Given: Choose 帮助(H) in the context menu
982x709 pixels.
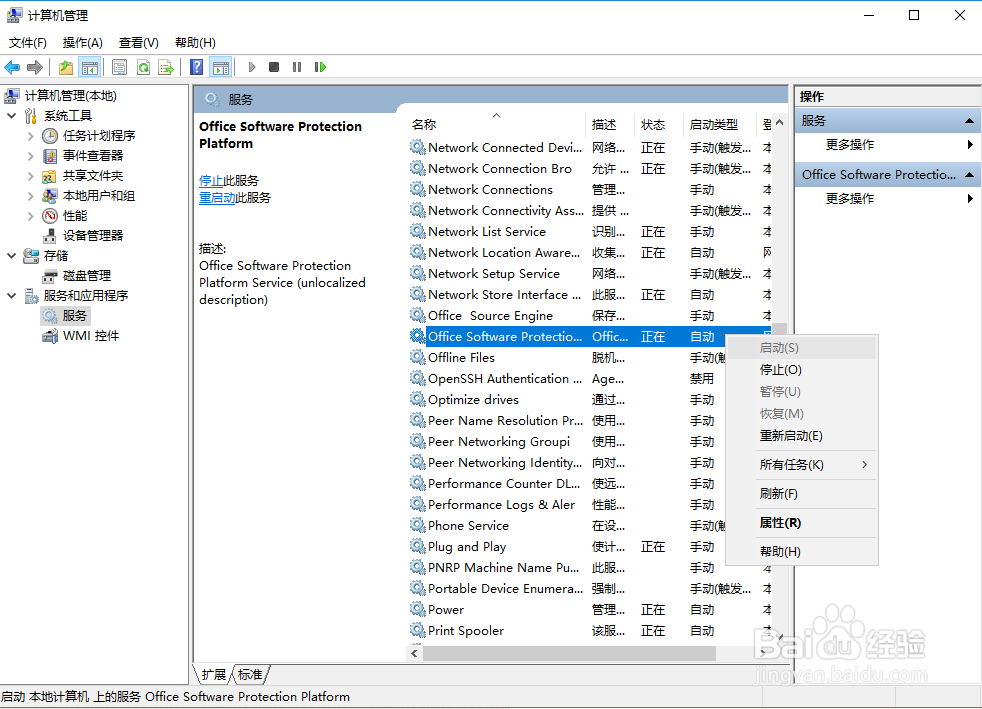Looking at the screenshot, I should [x=802, y=551].
